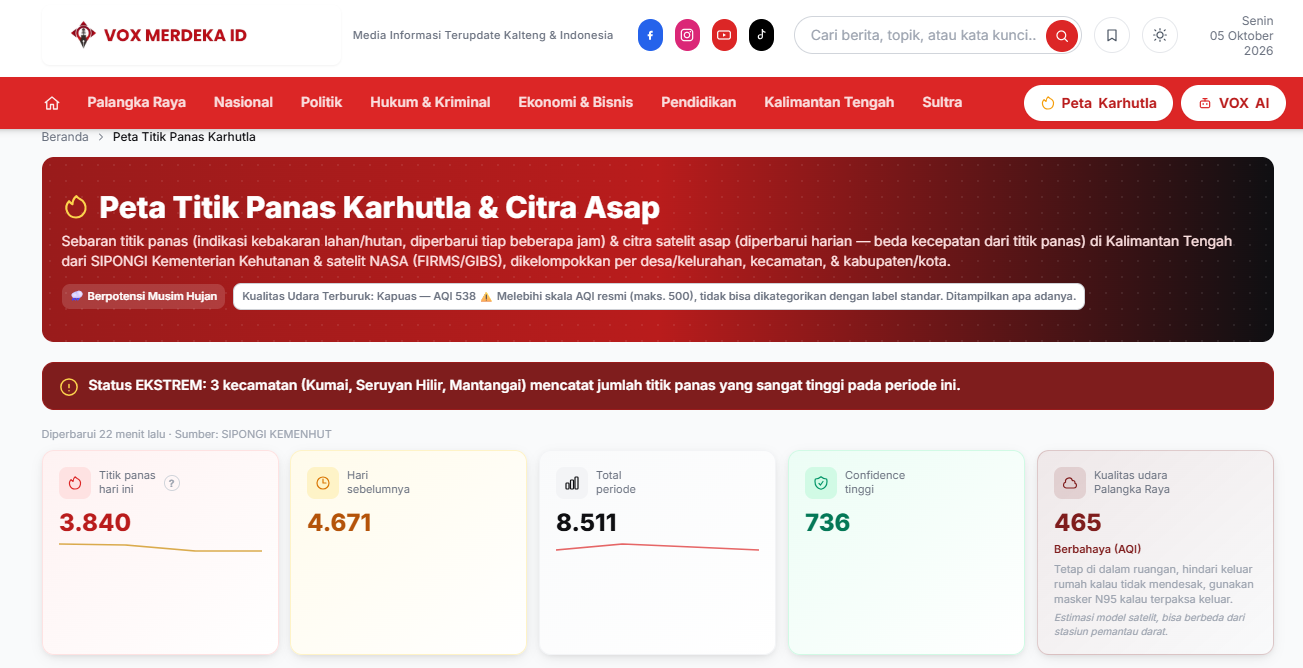Click the flame icon in Titik panas card

pyautogui.click(x=74, y=483)
